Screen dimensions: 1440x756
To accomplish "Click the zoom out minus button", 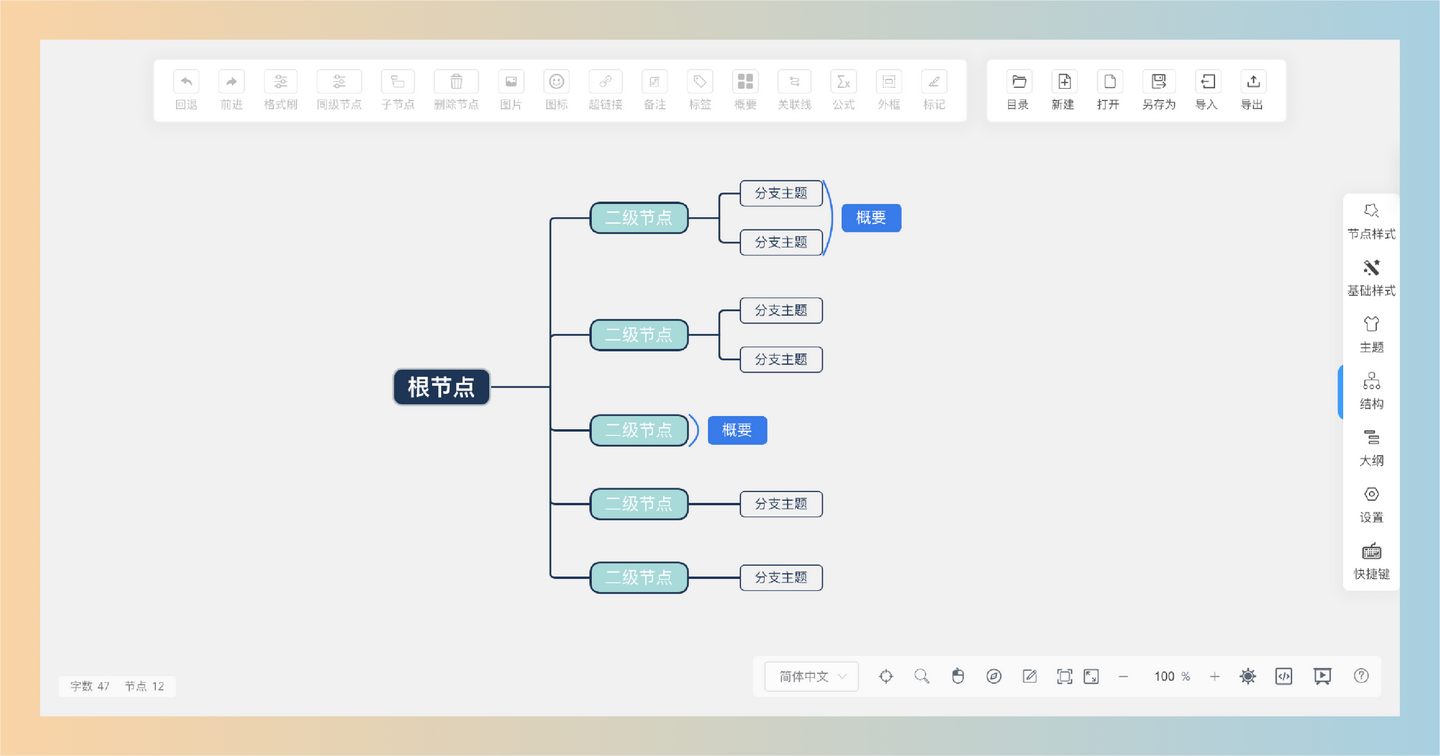I will pyautogui.click(x=1123, y=677).
